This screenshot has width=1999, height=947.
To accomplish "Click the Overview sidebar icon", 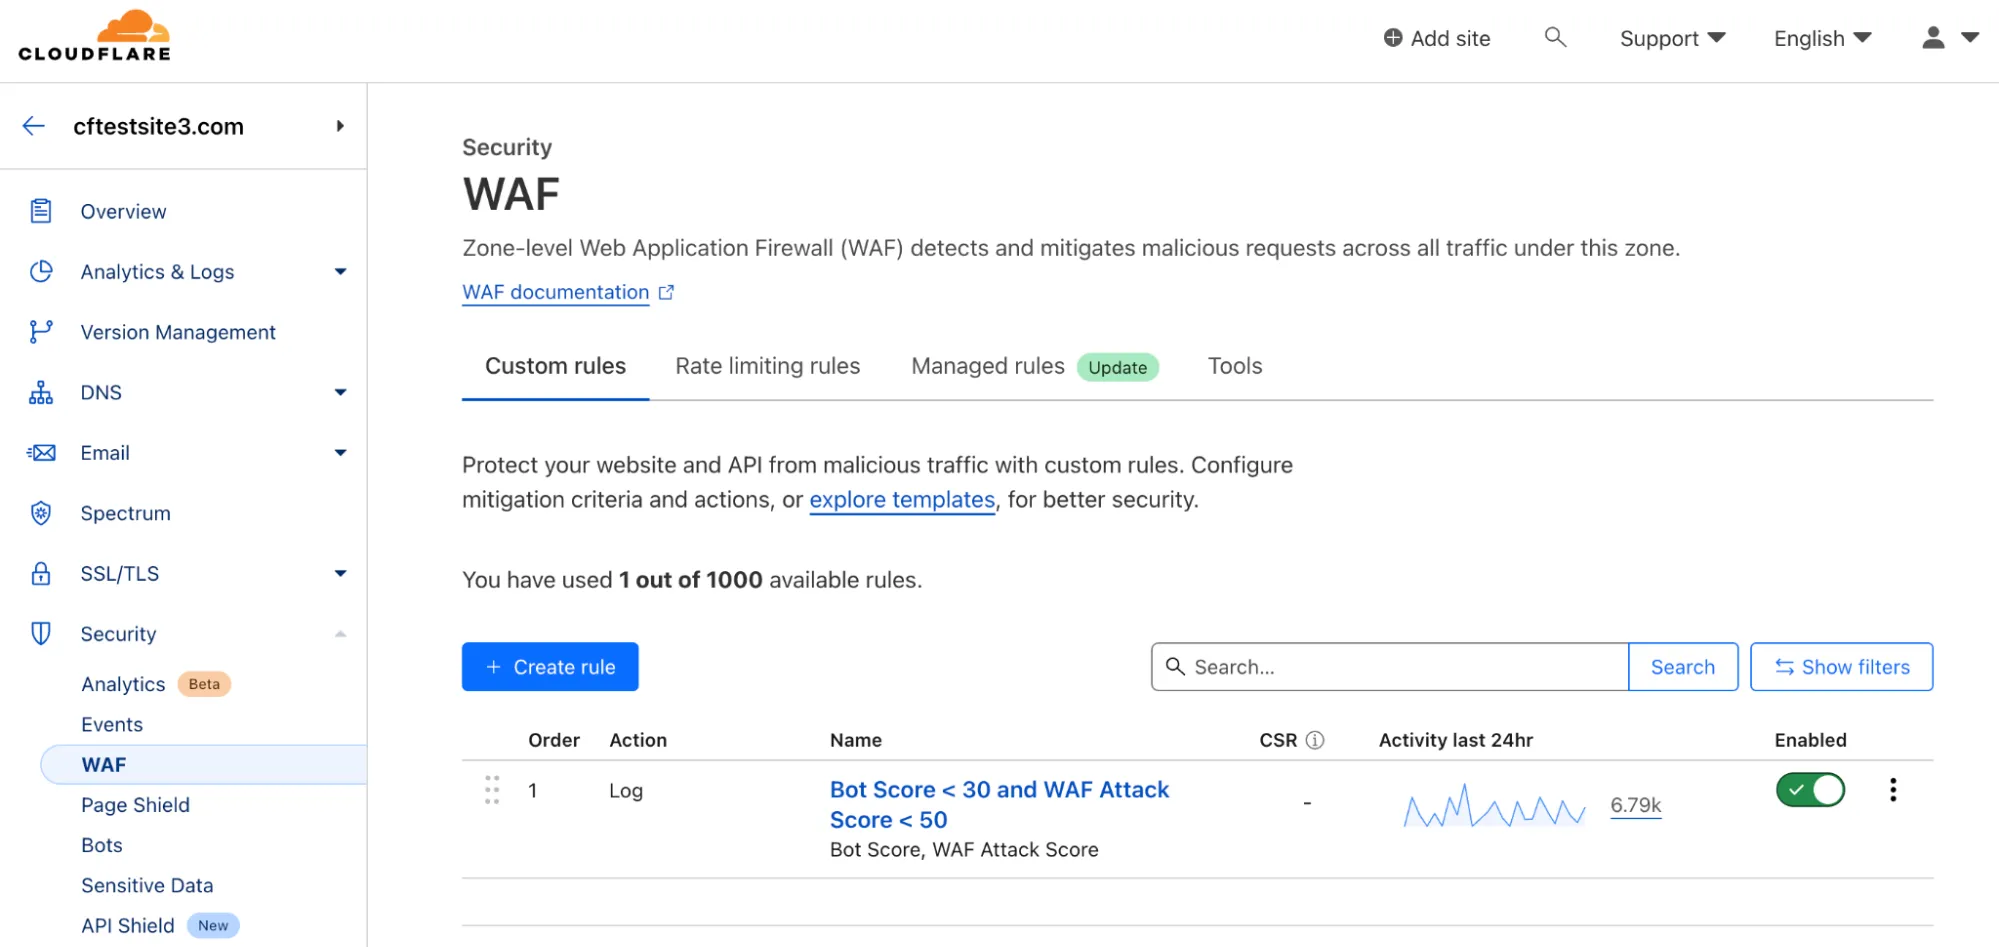I will (x=40, y=211).
